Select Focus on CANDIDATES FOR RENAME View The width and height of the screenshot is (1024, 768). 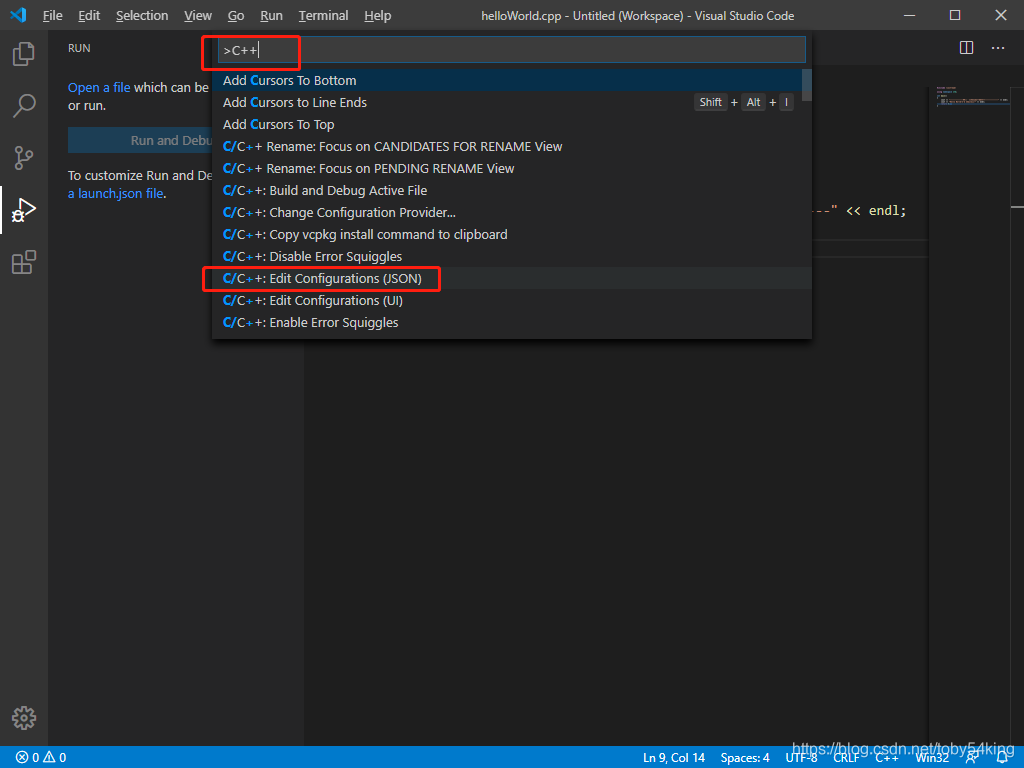click(x=511, y=146)
